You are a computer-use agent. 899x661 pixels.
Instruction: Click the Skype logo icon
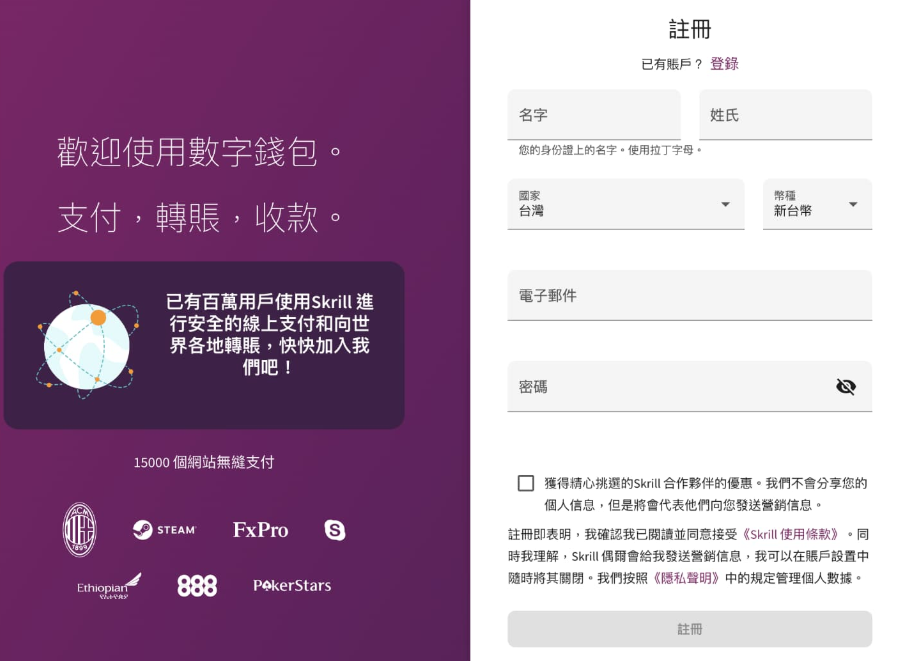(x=335, y=530)
